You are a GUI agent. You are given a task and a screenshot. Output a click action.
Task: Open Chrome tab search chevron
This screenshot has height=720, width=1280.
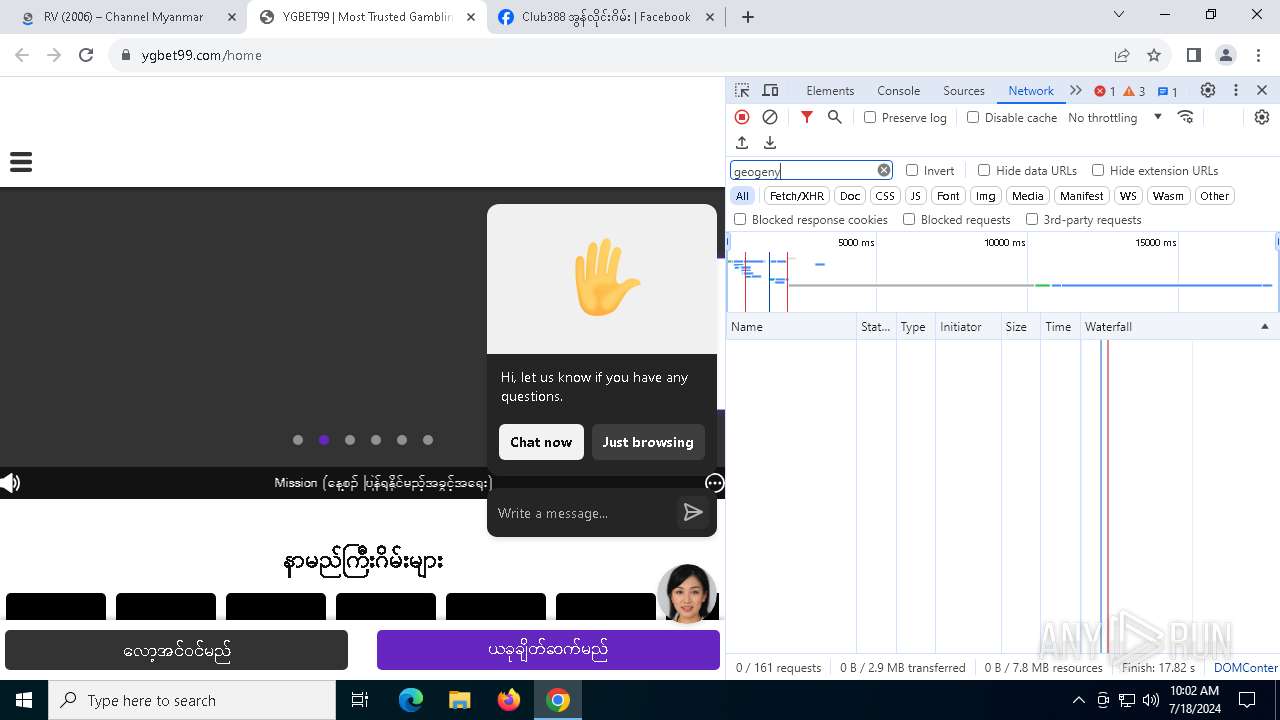click(x=1119, y=15)
